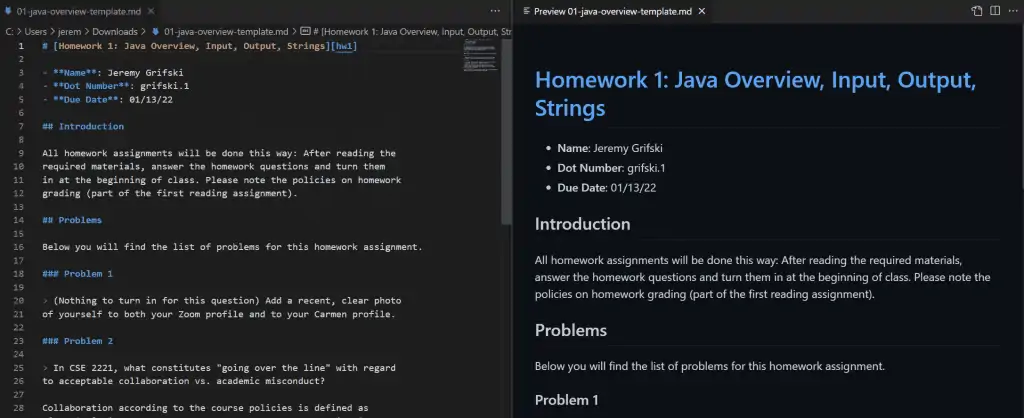Open More Actions menu in editor pane
The height and width of the screenshot is (418, 1024).
point(495,11)
